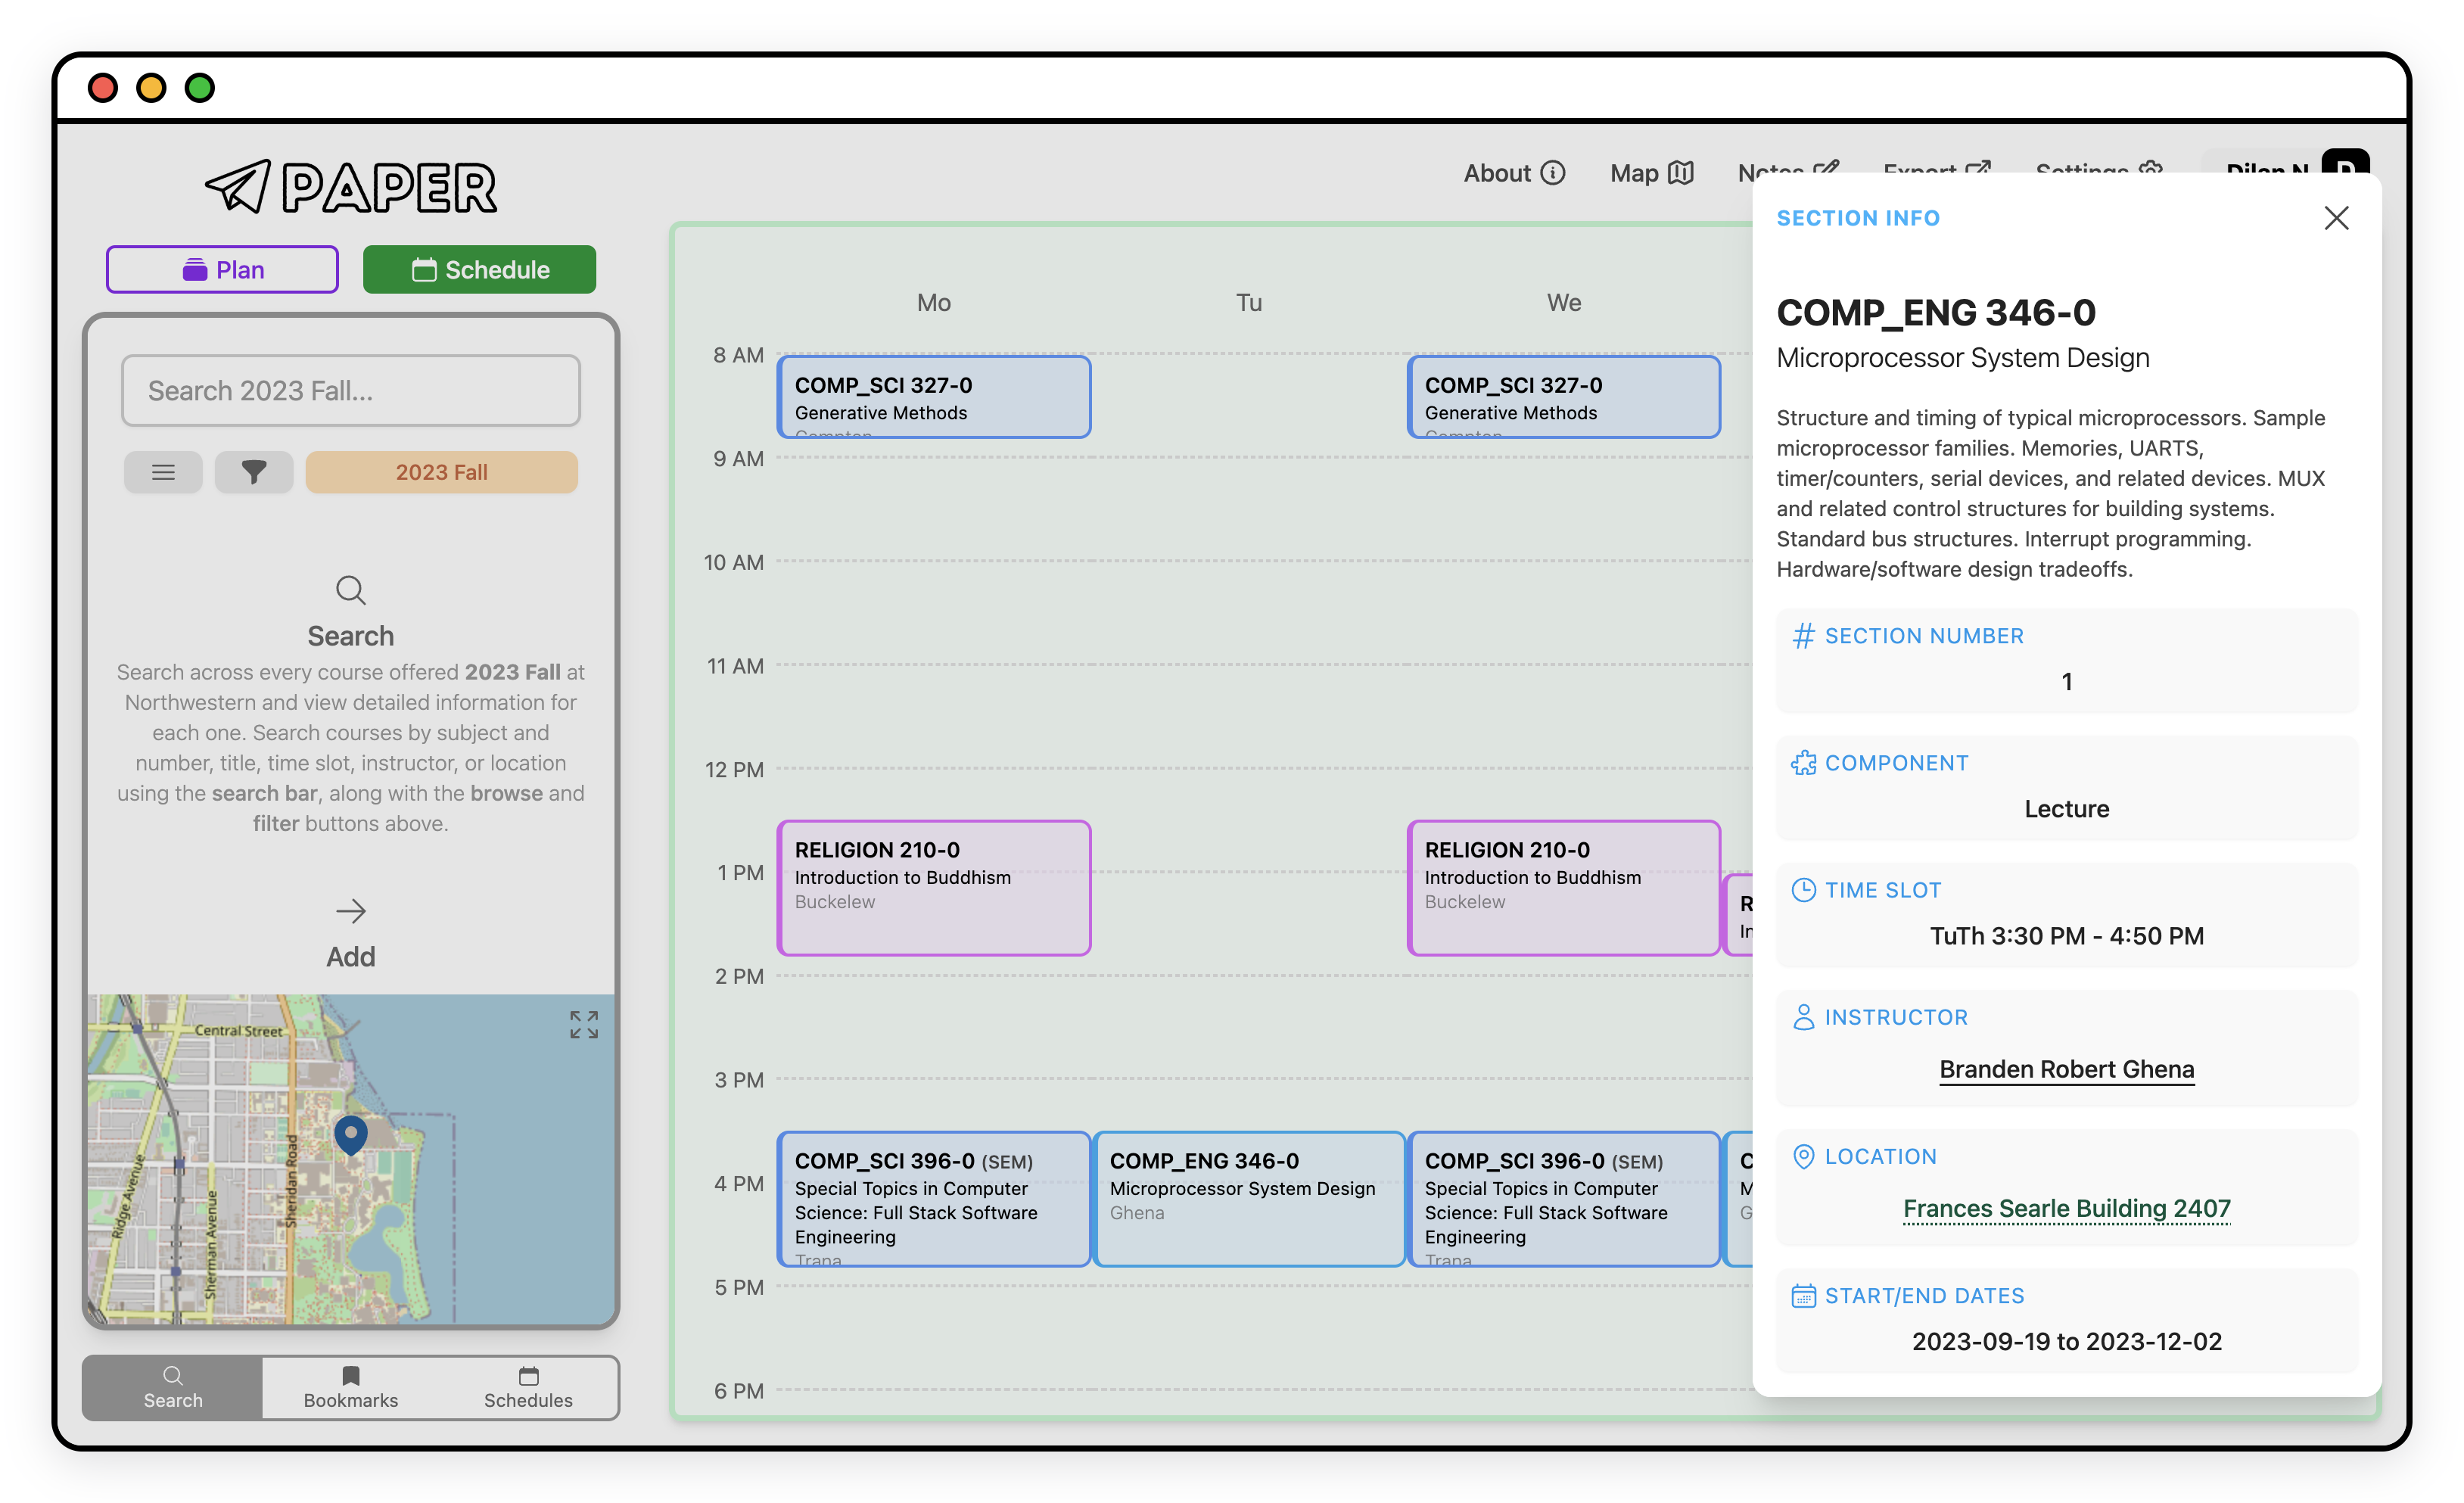The image size is (2464, 1503).
Task: Click the SECTION INFO panel title
Action: click(1857, 218)
